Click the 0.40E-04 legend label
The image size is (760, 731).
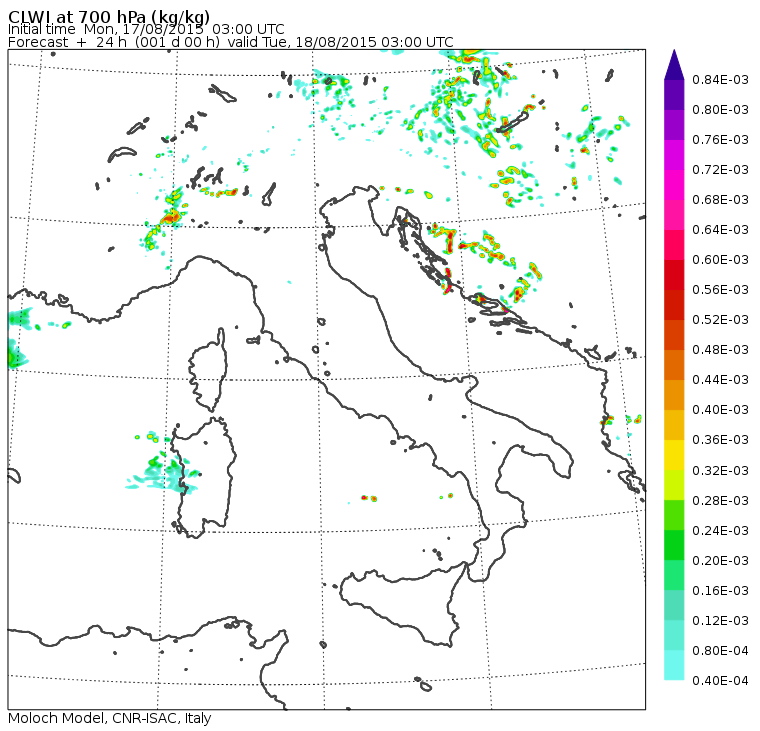point(720,681)
